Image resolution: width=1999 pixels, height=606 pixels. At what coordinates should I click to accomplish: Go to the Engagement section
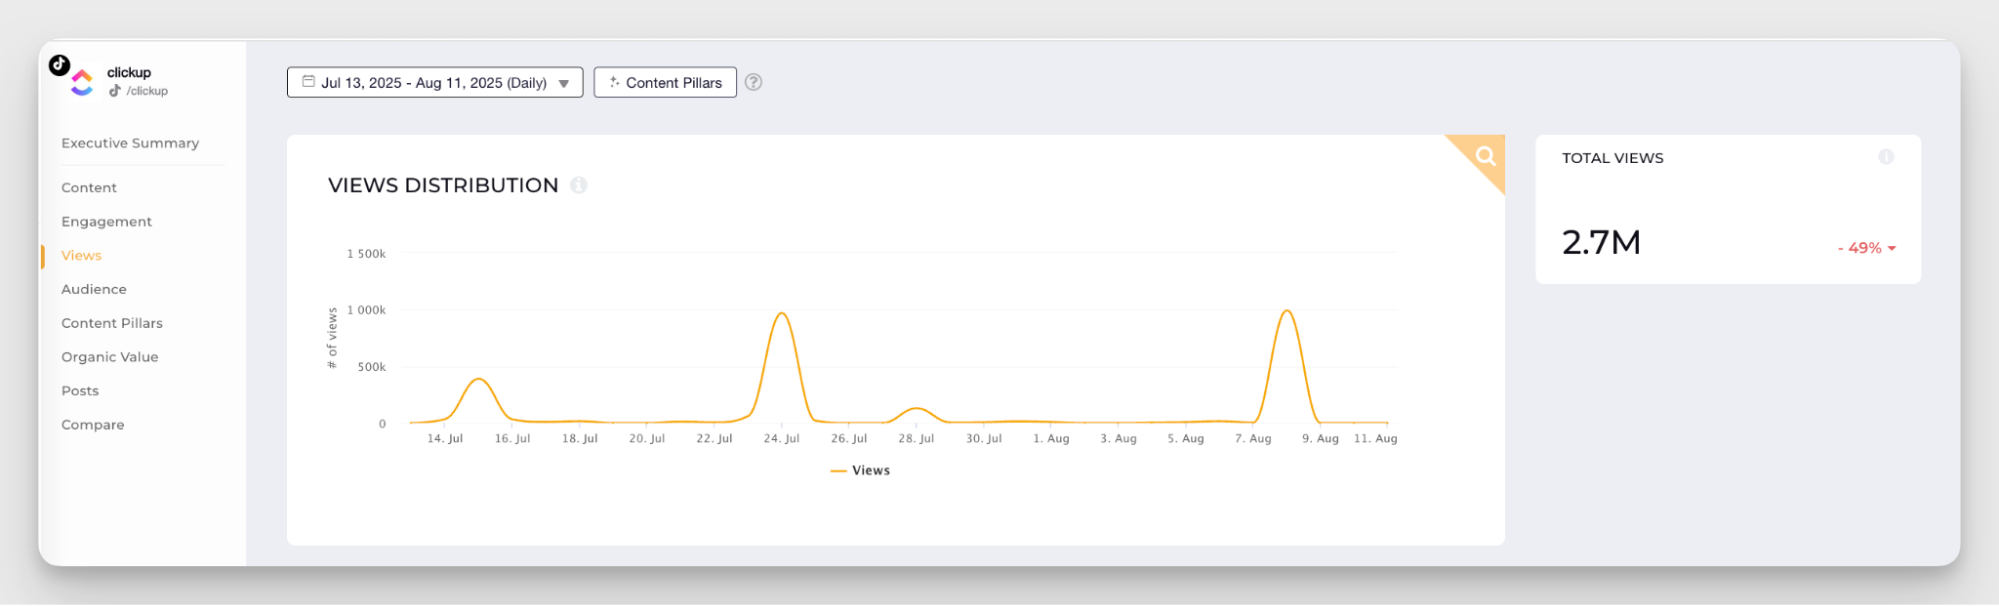106,222
